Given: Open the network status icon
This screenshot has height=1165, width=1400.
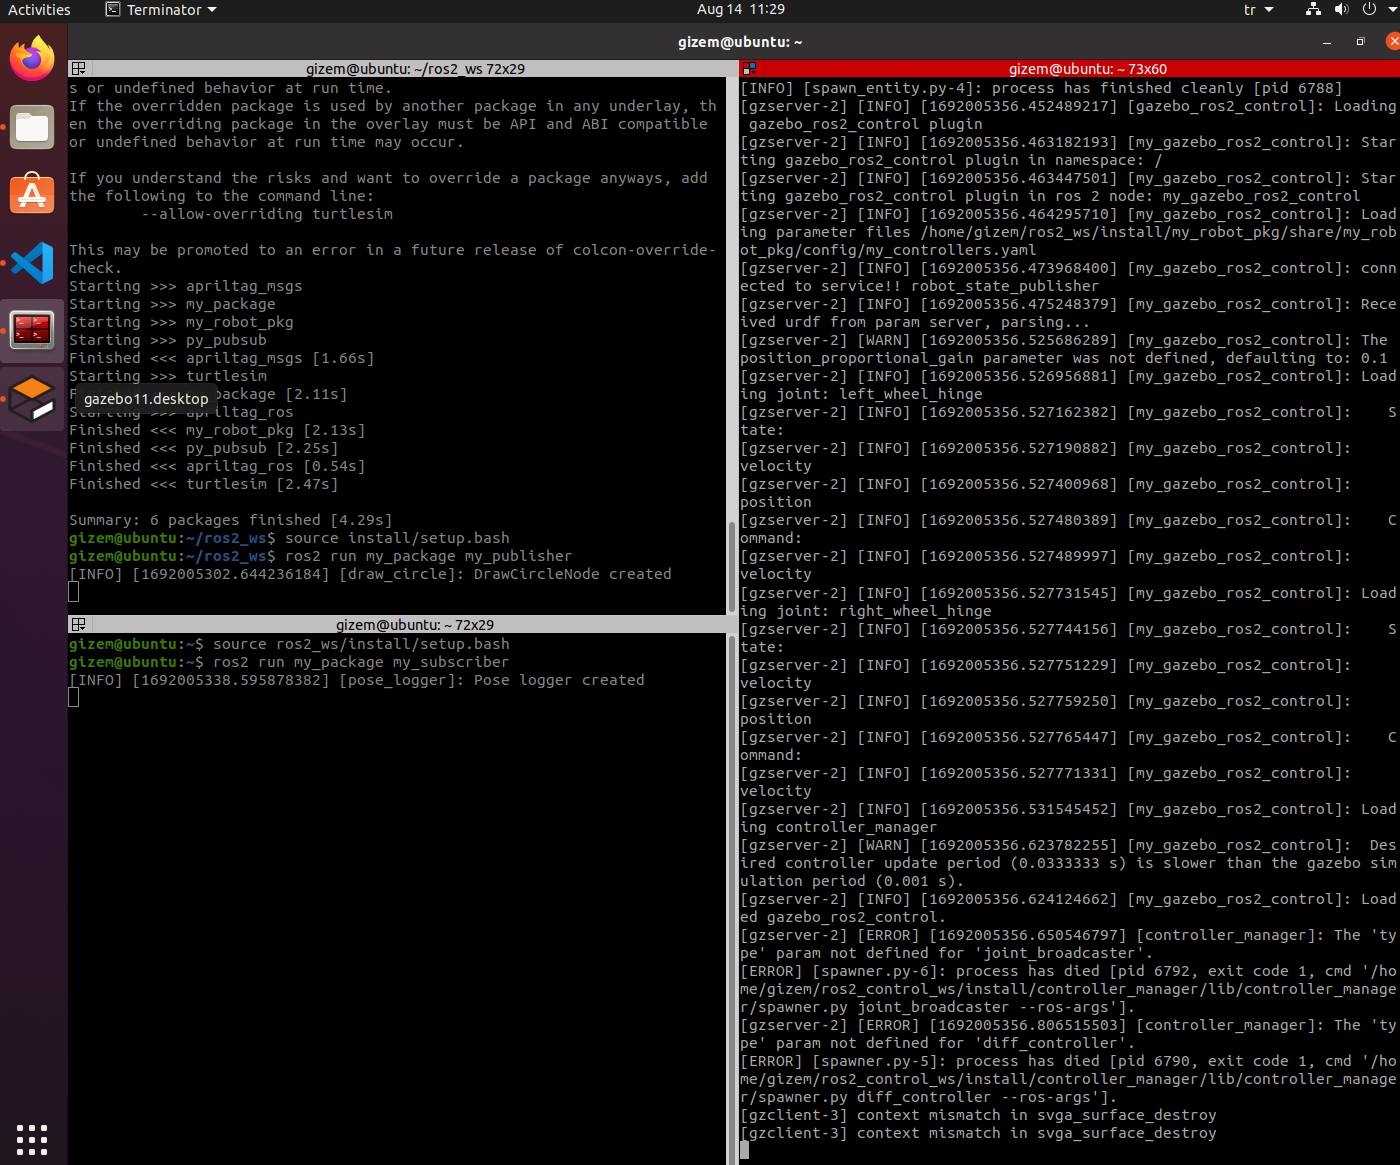Looking at the screenshot, I should click(x=1314, y=9).
